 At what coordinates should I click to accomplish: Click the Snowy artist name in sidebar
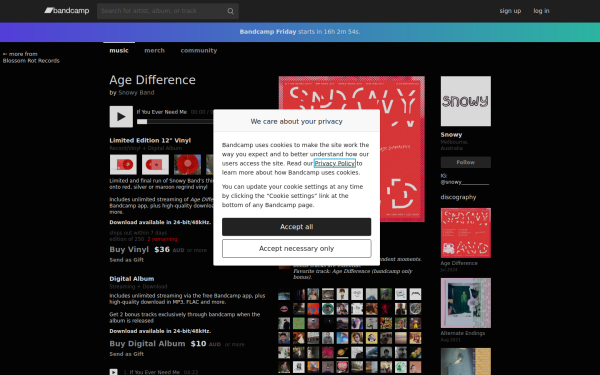pos(451,135)
